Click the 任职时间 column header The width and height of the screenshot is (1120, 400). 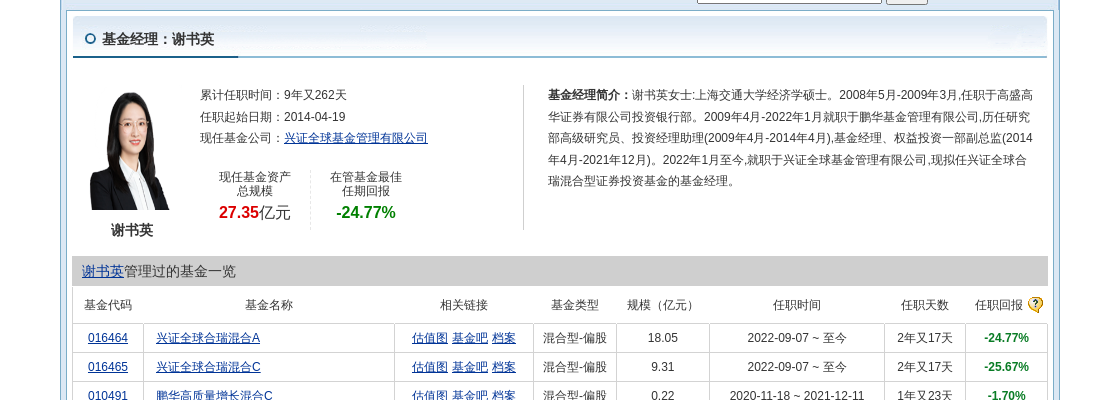(796, 305)
